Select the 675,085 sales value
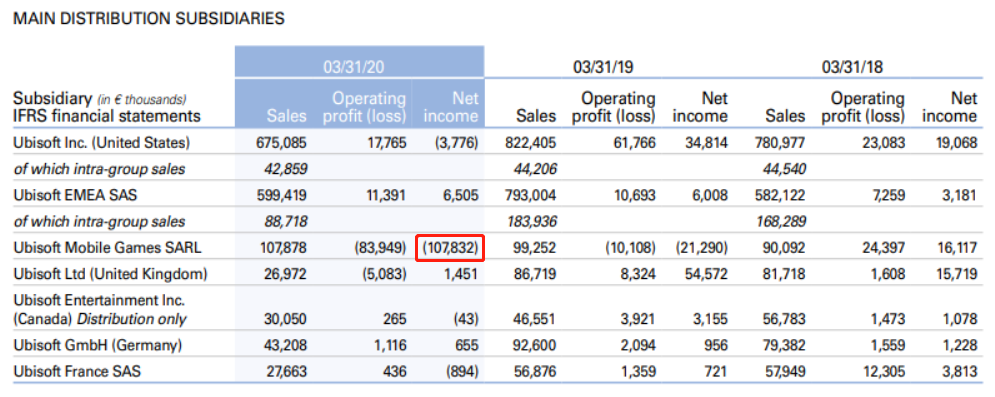Screen dimensions: 995x397 [281, 143]
